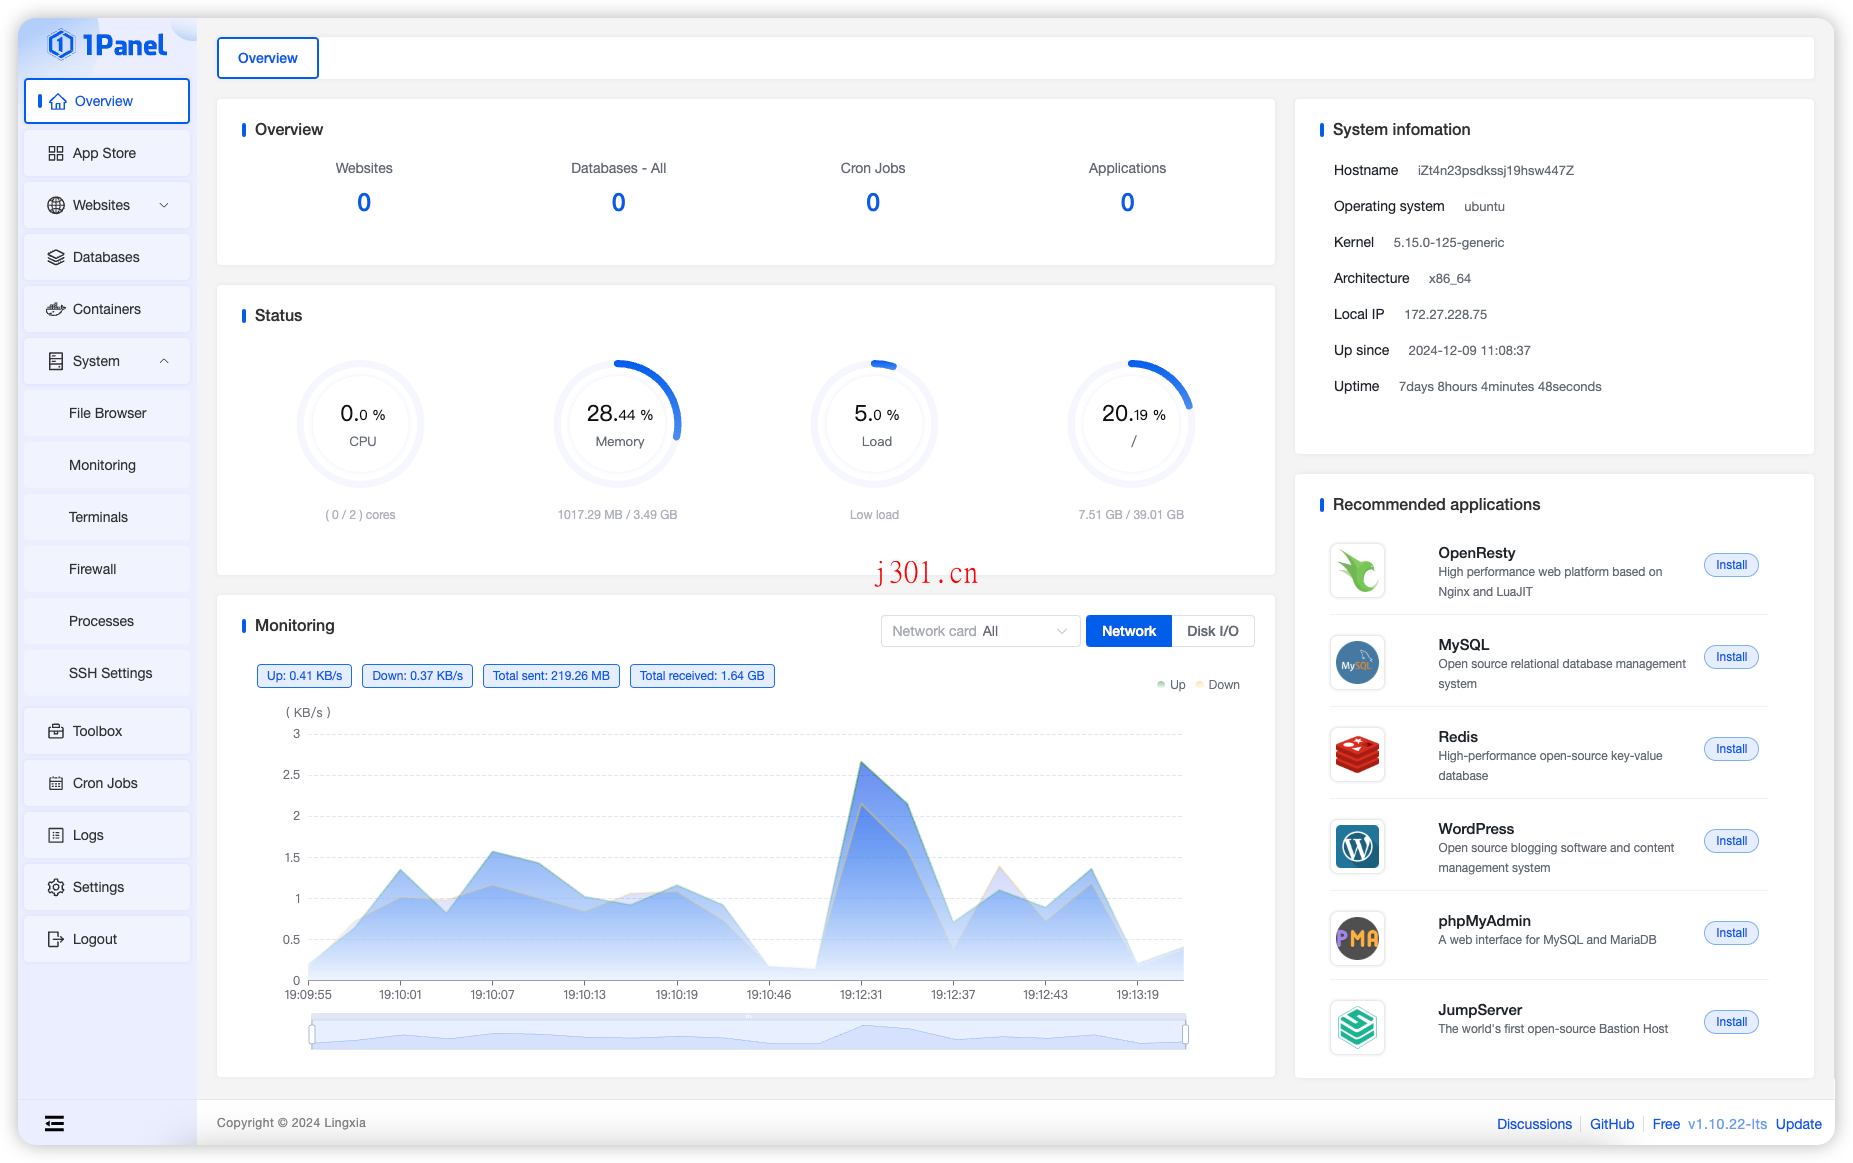1853x1163 pixels.
Task: Open the App Store grid icon
Action: [56, 153]
